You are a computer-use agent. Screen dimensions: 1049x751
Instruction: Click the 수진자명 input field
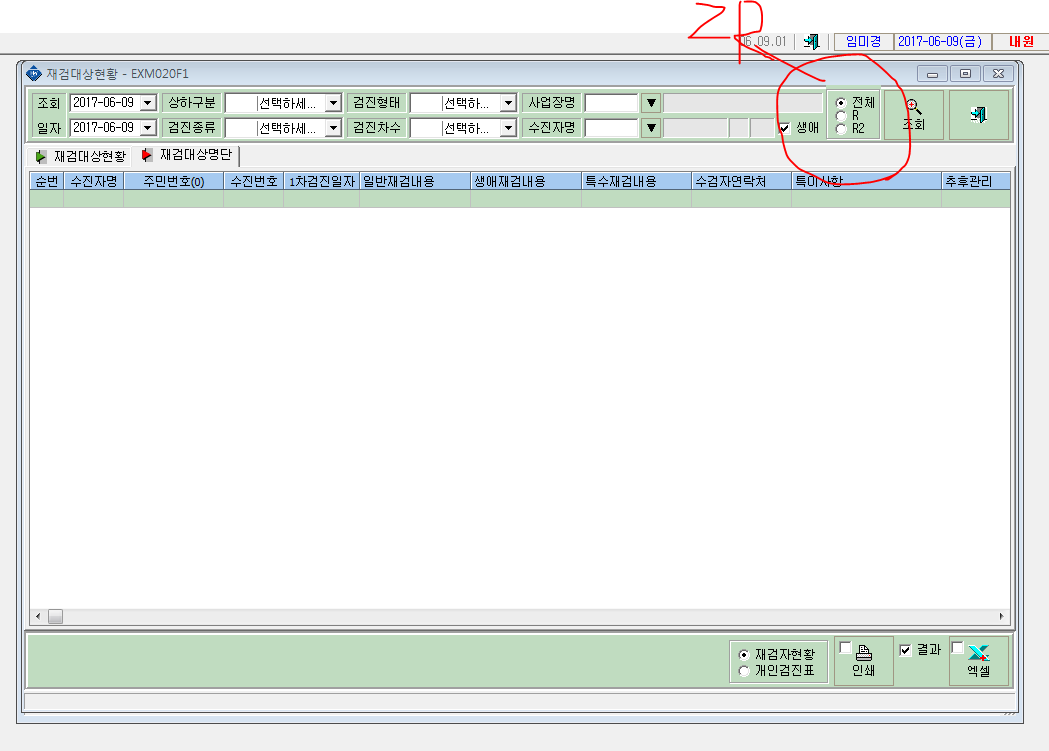611,128
